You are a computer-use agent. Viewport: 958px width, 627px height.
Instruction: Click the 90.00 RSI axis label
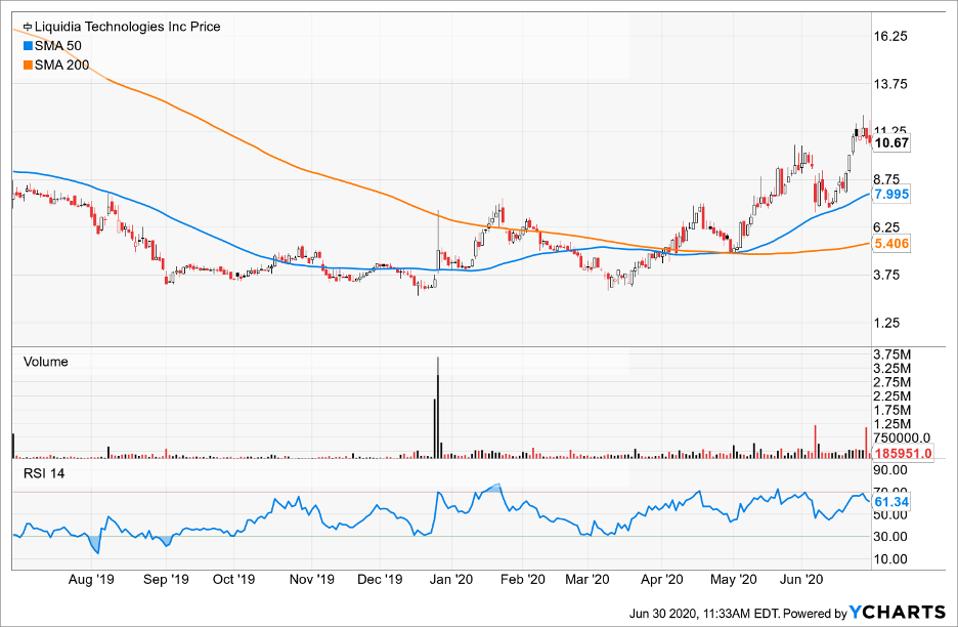(891, 470)
